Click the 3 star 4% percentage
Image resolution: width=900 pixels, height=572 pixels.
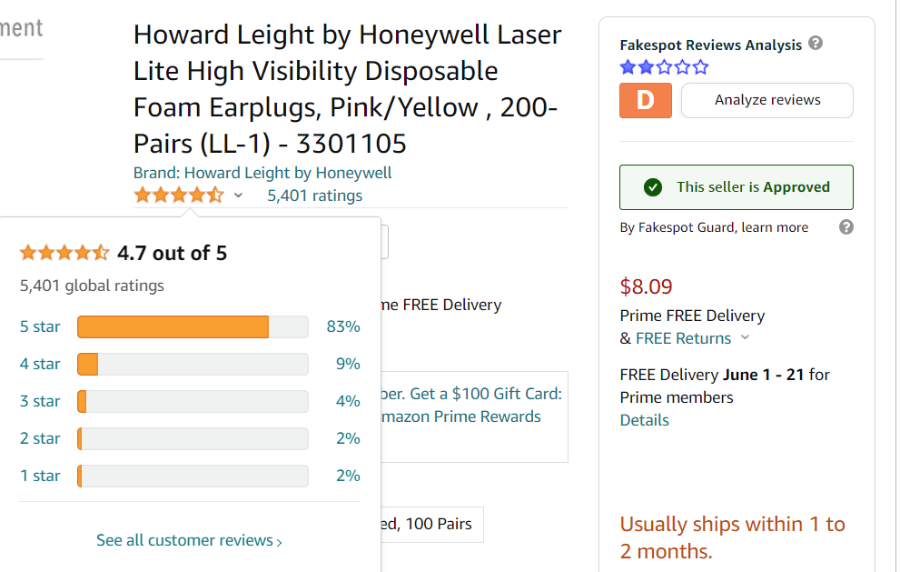(348, 401)
